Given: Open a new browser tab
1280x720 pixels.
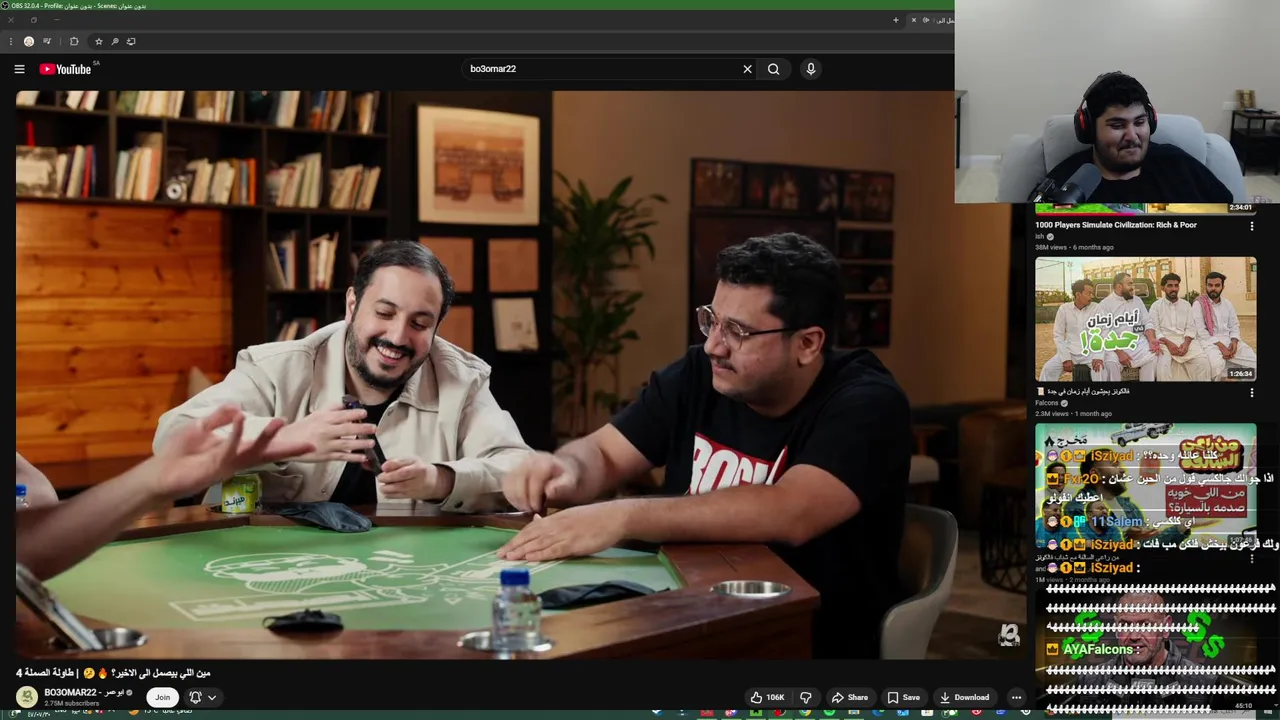Looking at the screenshot, I should click(x=895, y=20).
